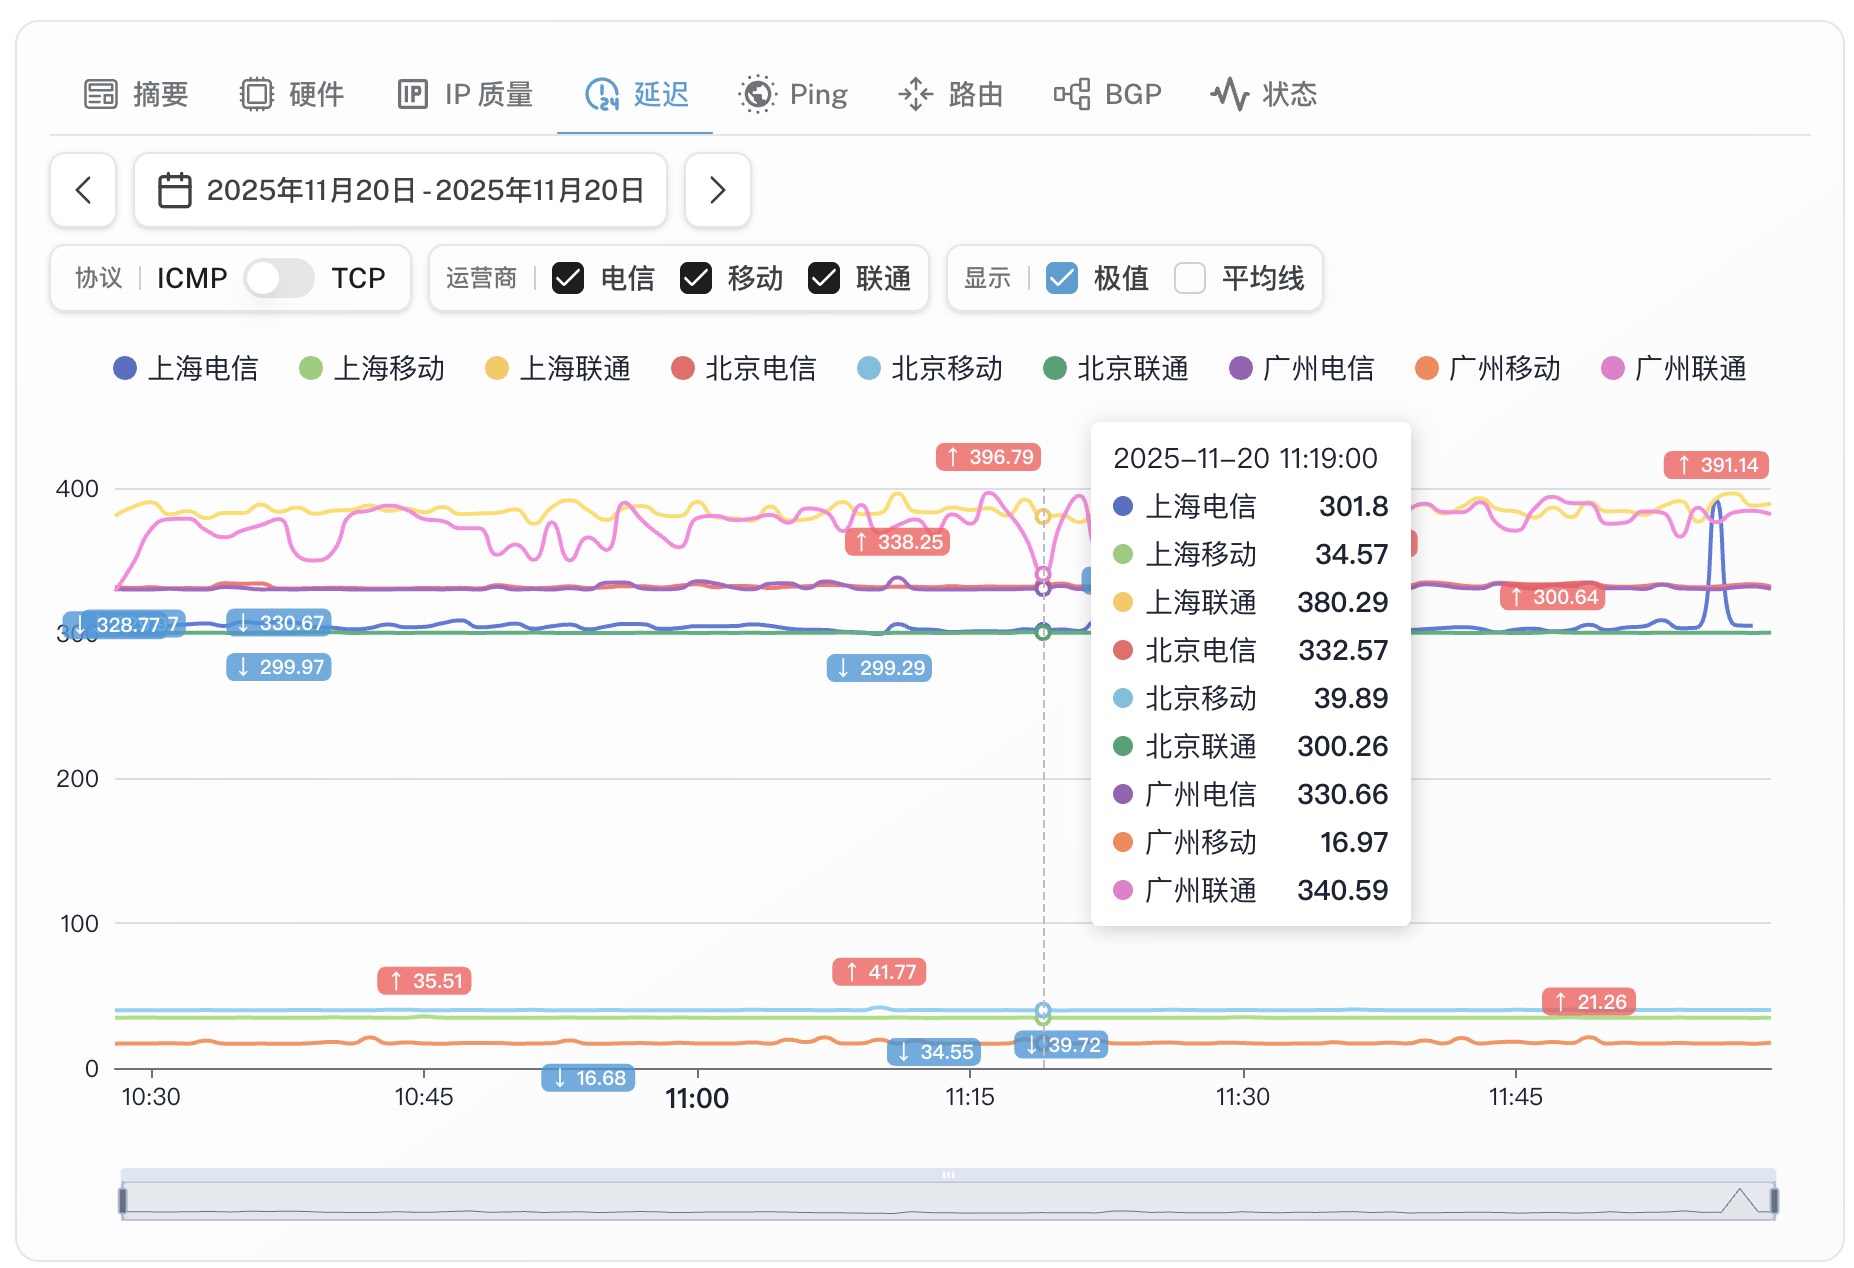Click the 硬件 hardware chip icon
The width and height of the screenshot is (1854, 1268).
(x=256, y=94)
